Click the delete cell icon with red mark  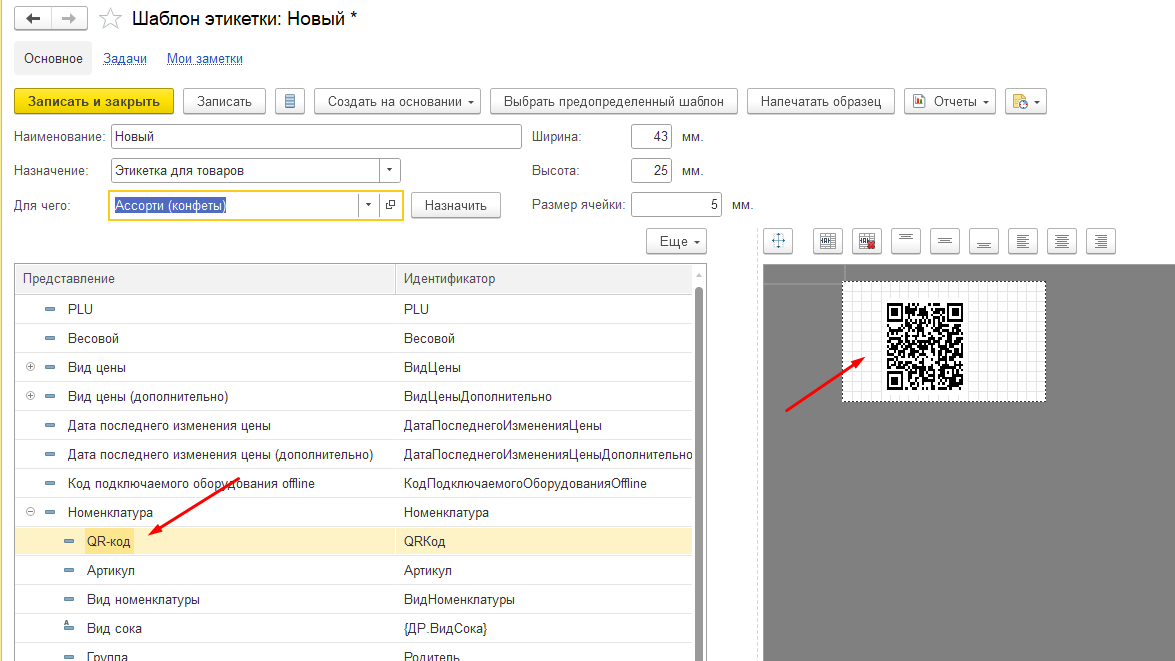[x=866, y=241]
